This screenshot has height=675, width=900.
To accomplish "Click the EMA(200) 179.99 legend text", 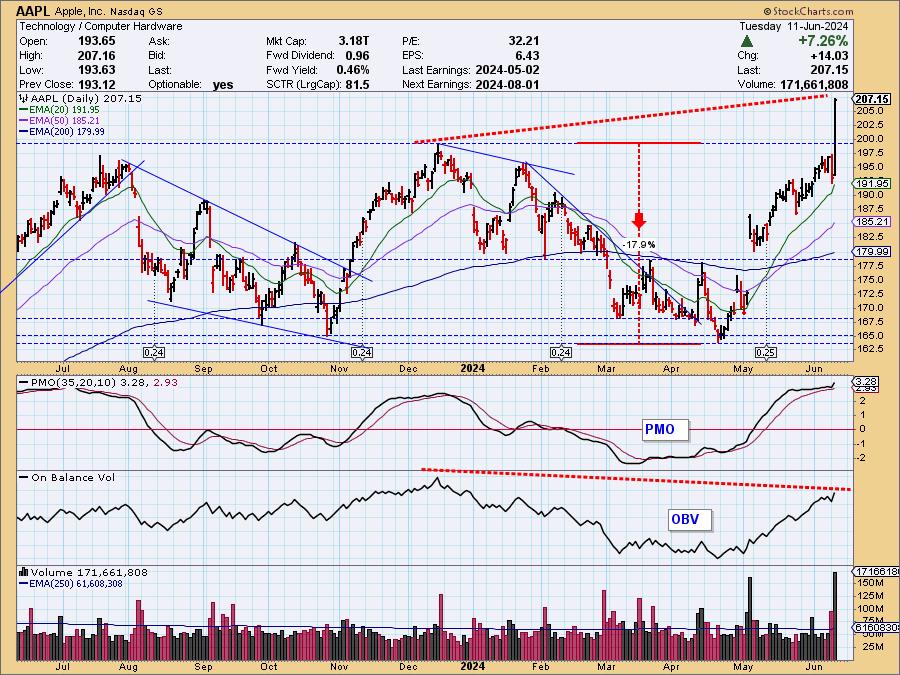I will pos(67,131).
